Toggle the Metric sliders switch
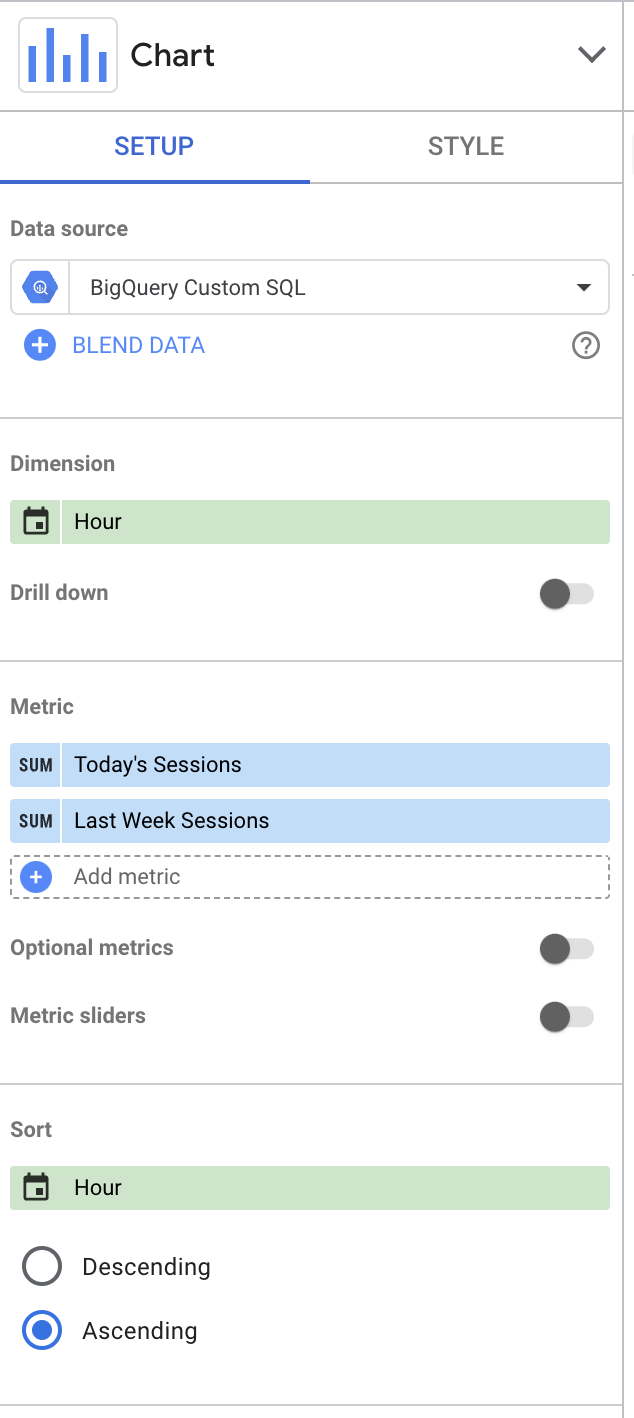This screenshot has width=634, height=1418. tap(566, 1017)
